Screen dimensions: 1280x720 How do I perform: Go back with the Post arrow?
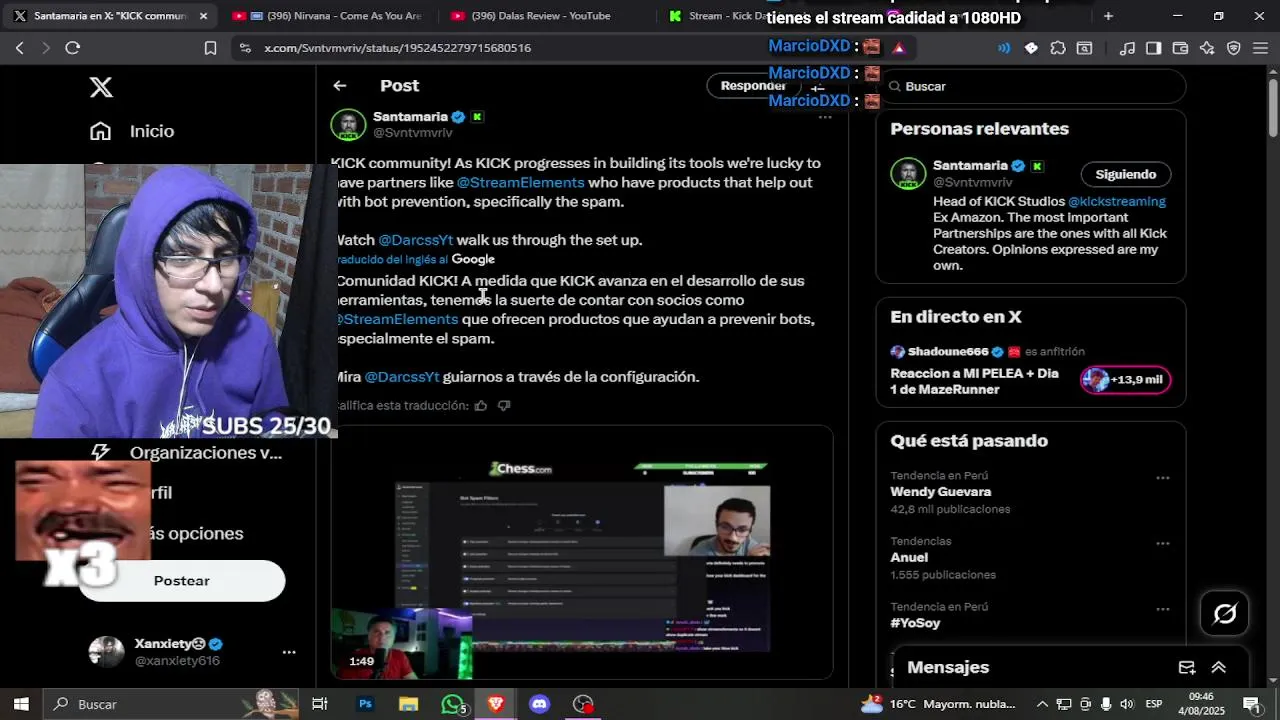[340, 86]
